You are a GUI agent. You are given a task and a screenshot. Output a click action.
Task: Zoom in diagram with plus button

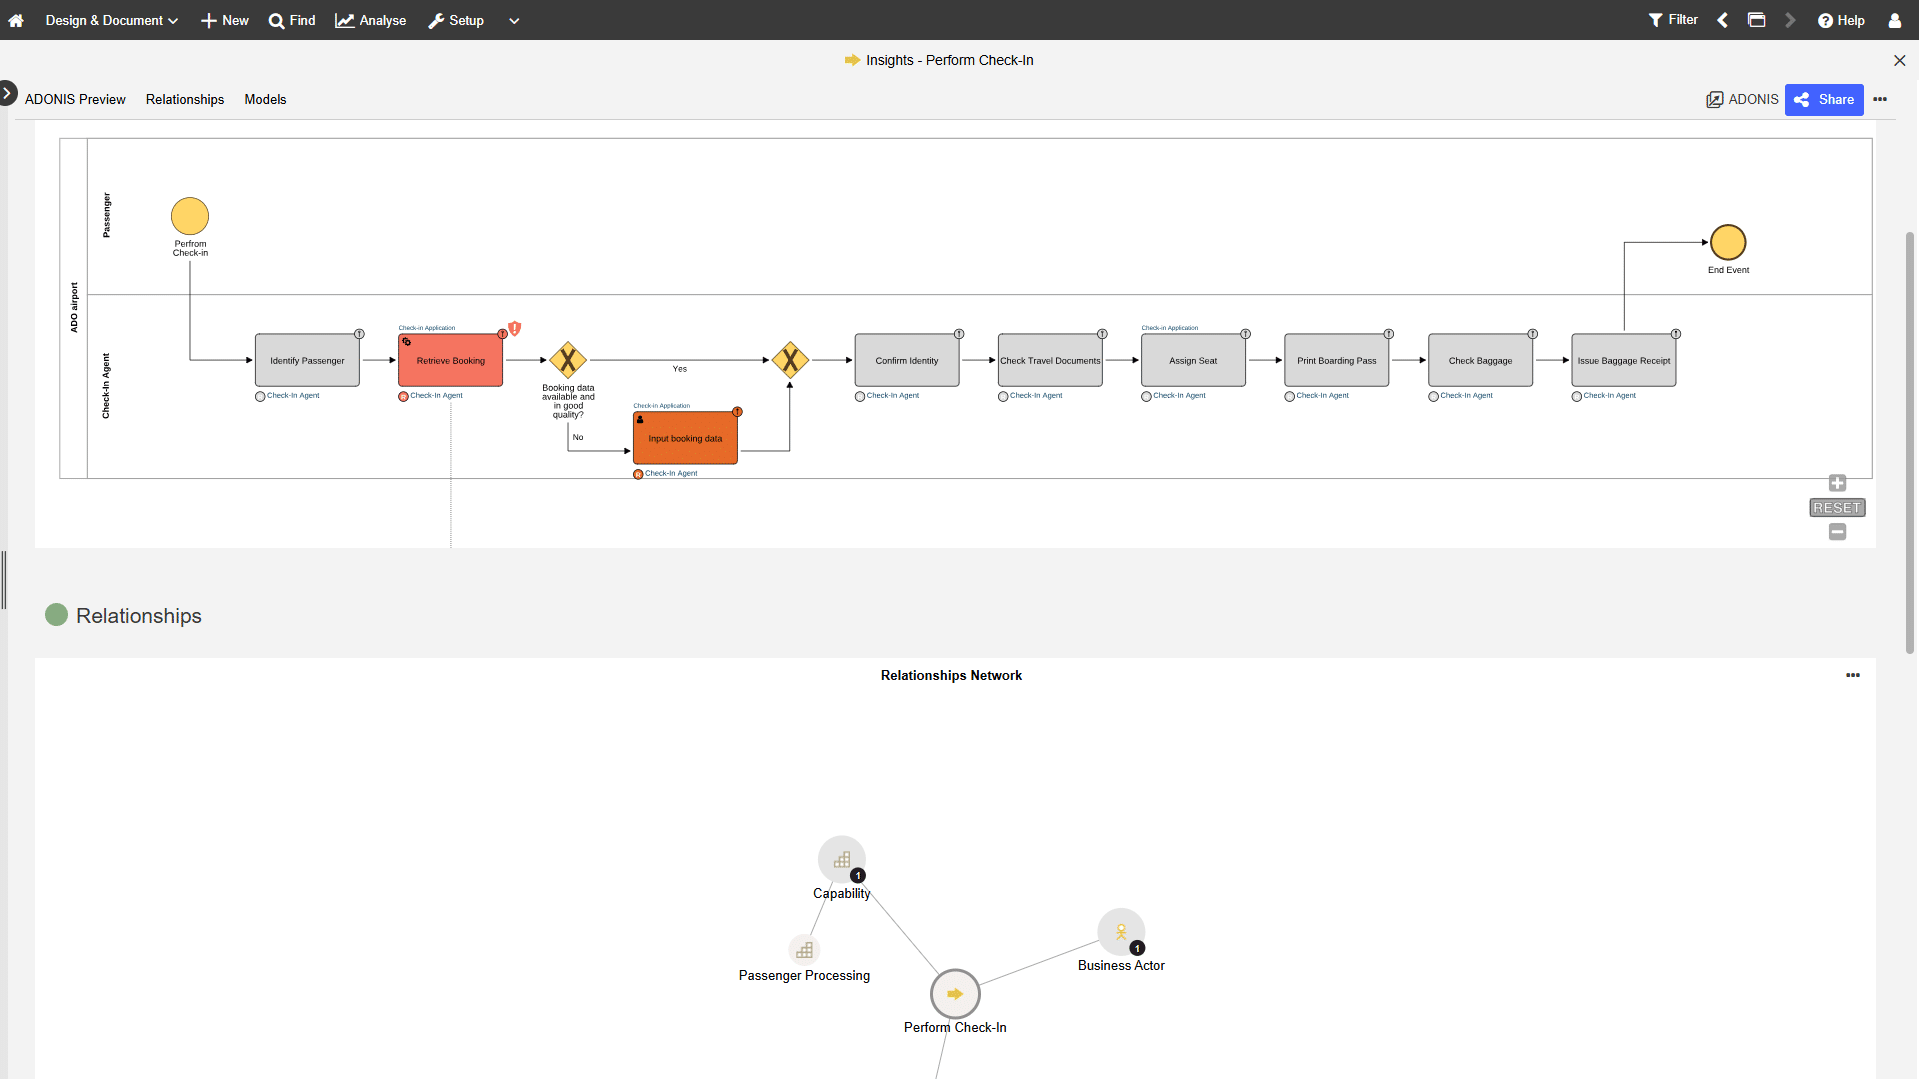pos(1837,483)
